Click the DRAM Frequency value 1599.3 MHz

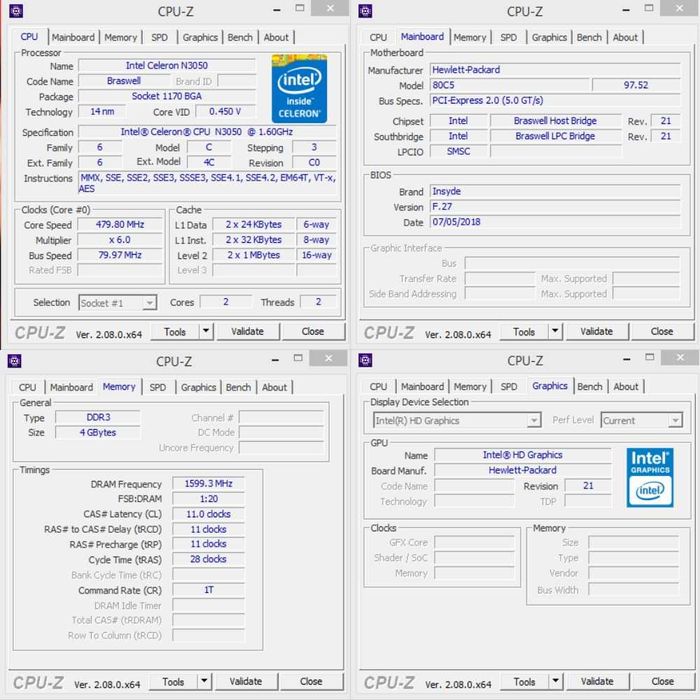[208, 483]
